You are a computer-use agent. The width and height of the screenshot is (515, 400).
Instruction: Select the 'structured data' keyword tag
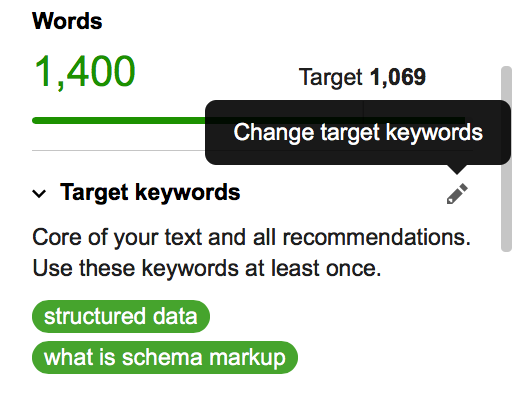(x=121, y=316)
